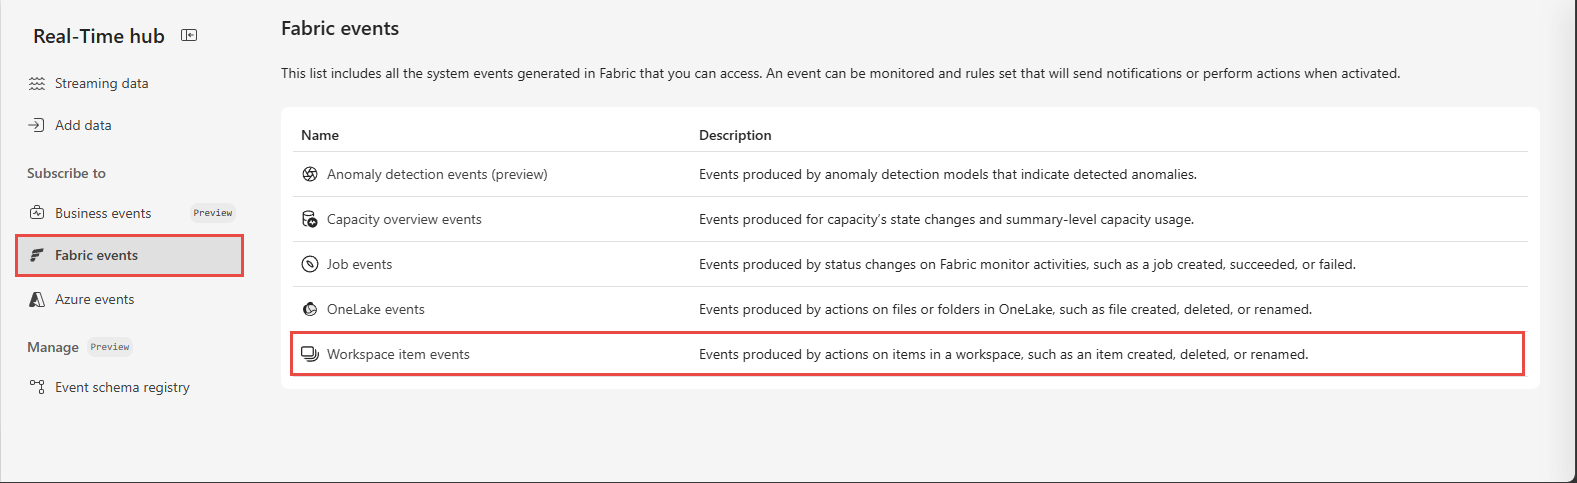This screenshot has width=1577, height=483.
Task: Select Fabric events in the sidebar
Action: [x=129, y=255]
